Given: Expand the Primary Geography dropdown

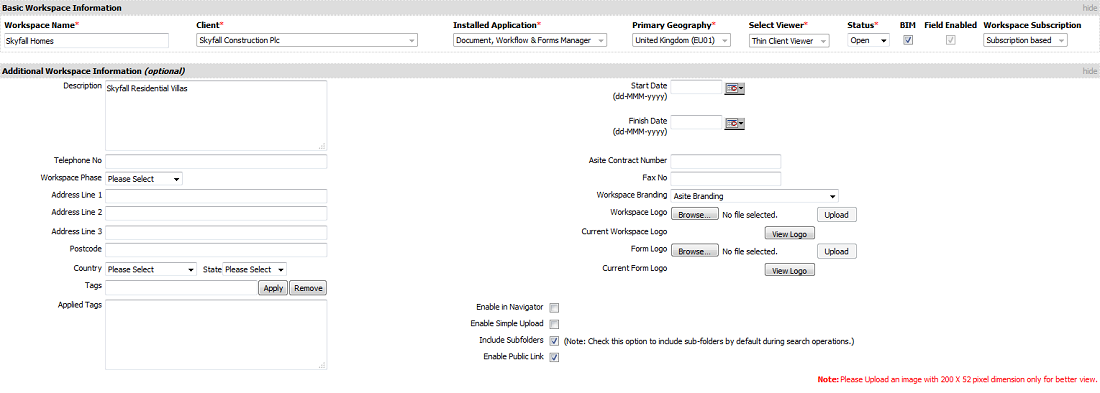Looking at the screenshot, I should 681,41.
